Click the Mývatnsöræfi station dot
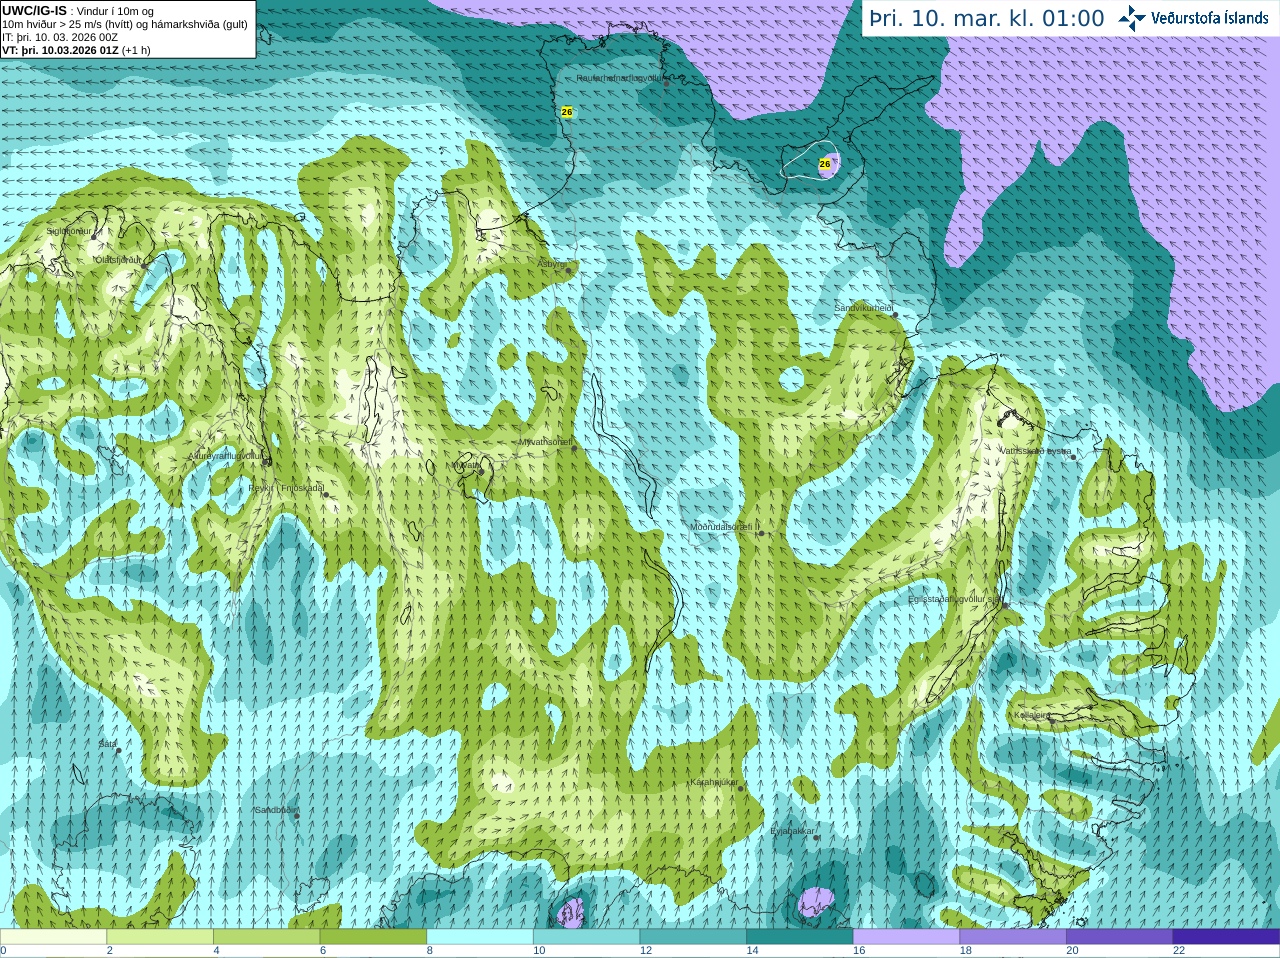The image size is (1280, 958). [x=574, y=448]
